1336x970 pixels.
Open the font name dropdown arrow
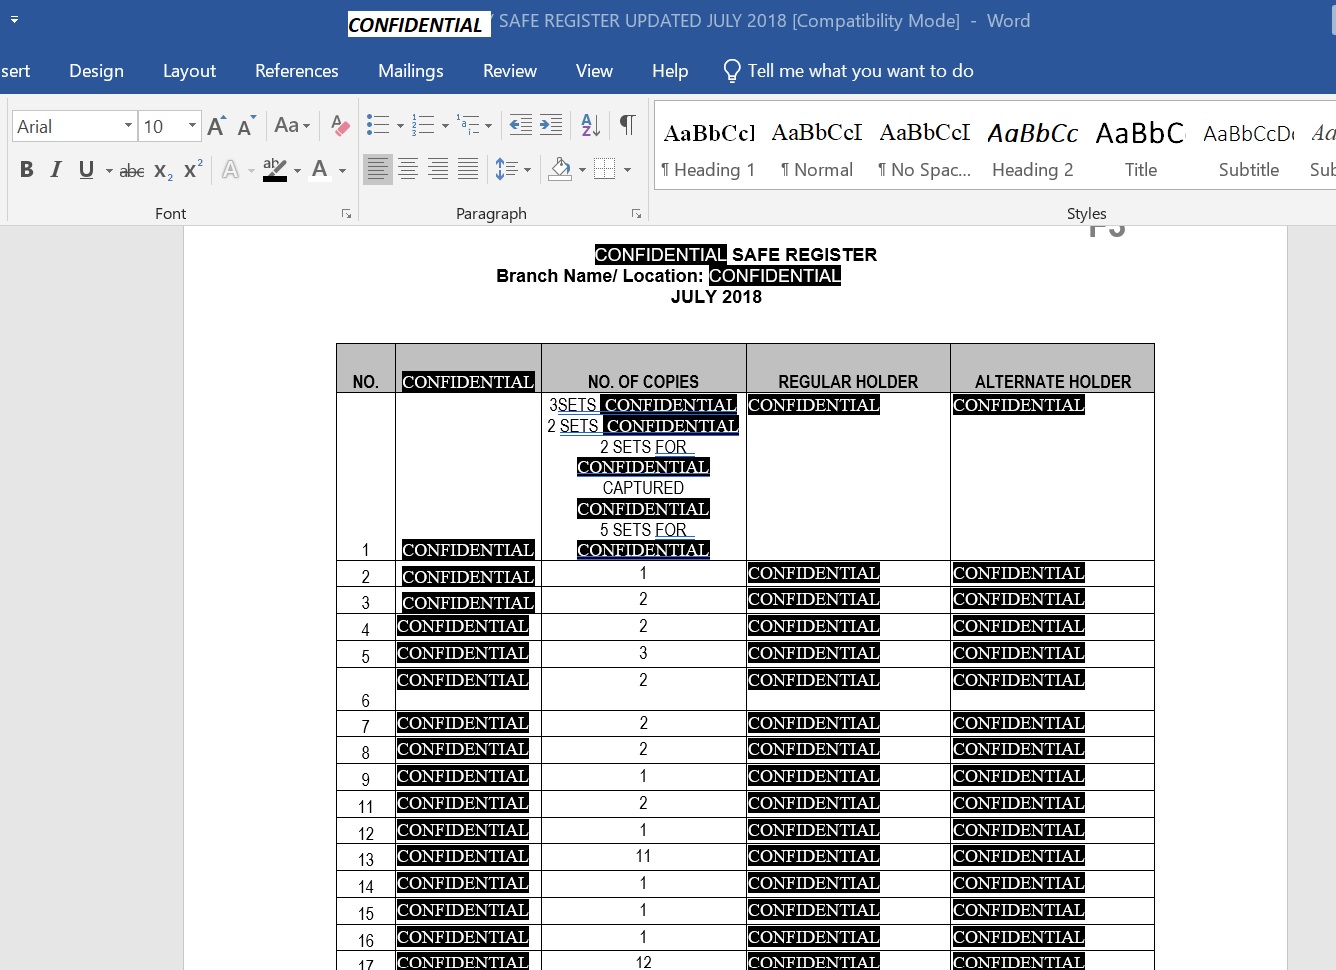click(x=128, y=126)
